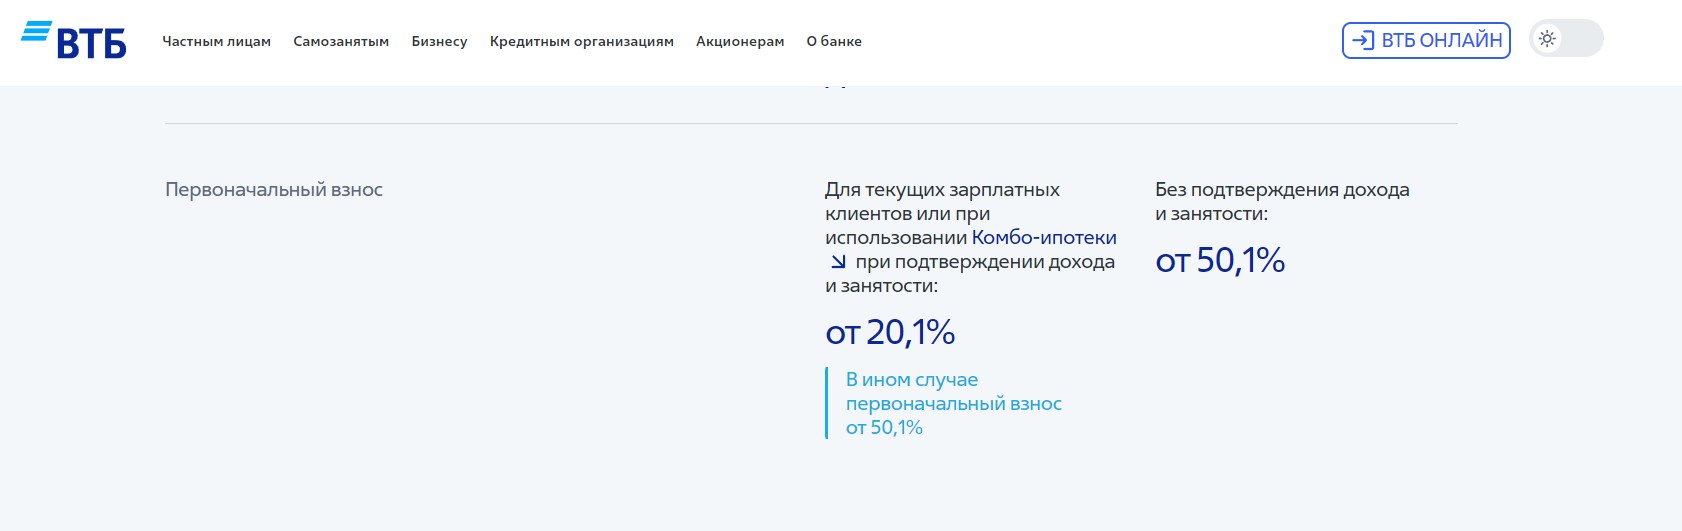1682x531 pixels.
Task: Click the diagonal arrow icon before 'при подтверждении'
Action: pos(838,262)
